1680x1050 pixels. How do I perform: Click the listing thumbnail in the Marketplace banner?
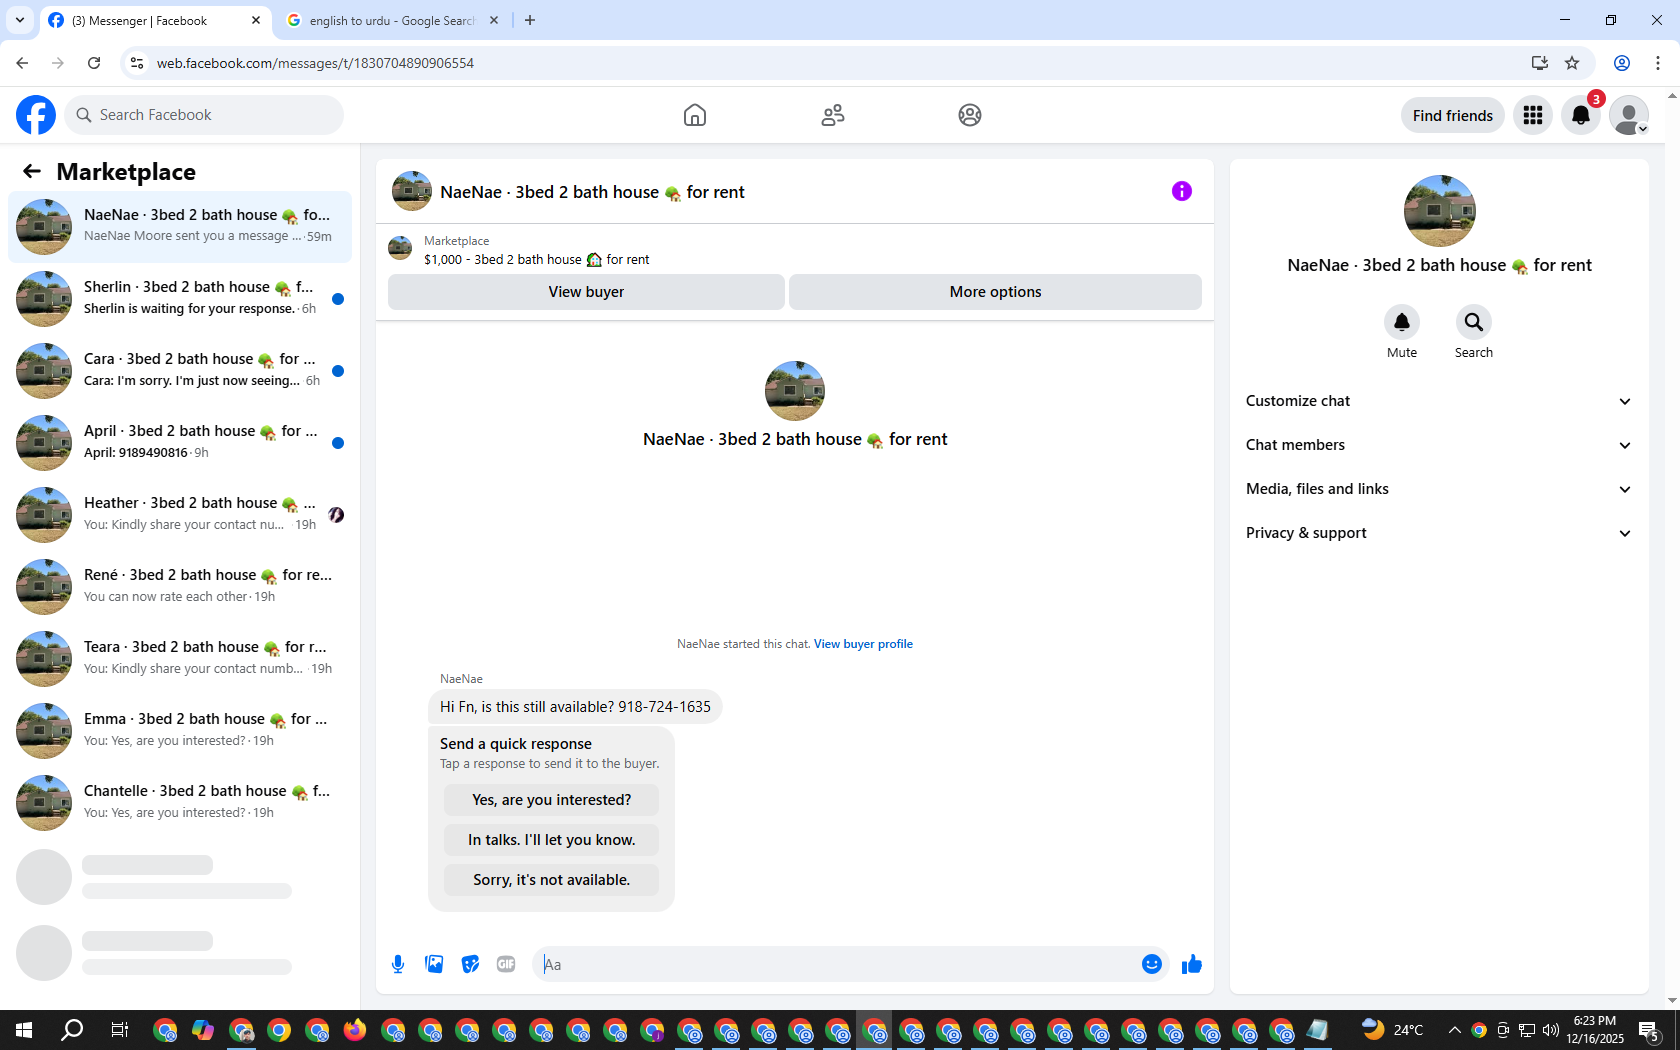(400, 248)
